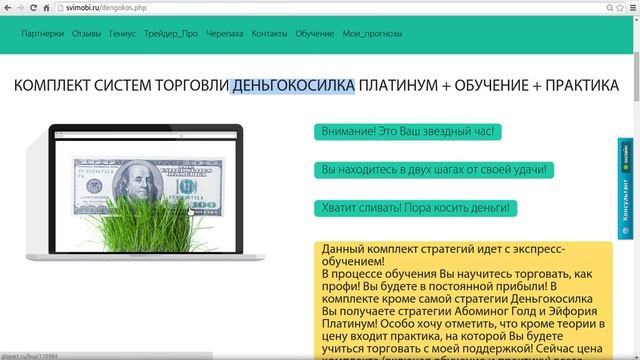Image resolution: width=640 pixels, height=360 pixels.
Task: Open the Мои_прогнозы menu item
Action: [x=372, y=34]
